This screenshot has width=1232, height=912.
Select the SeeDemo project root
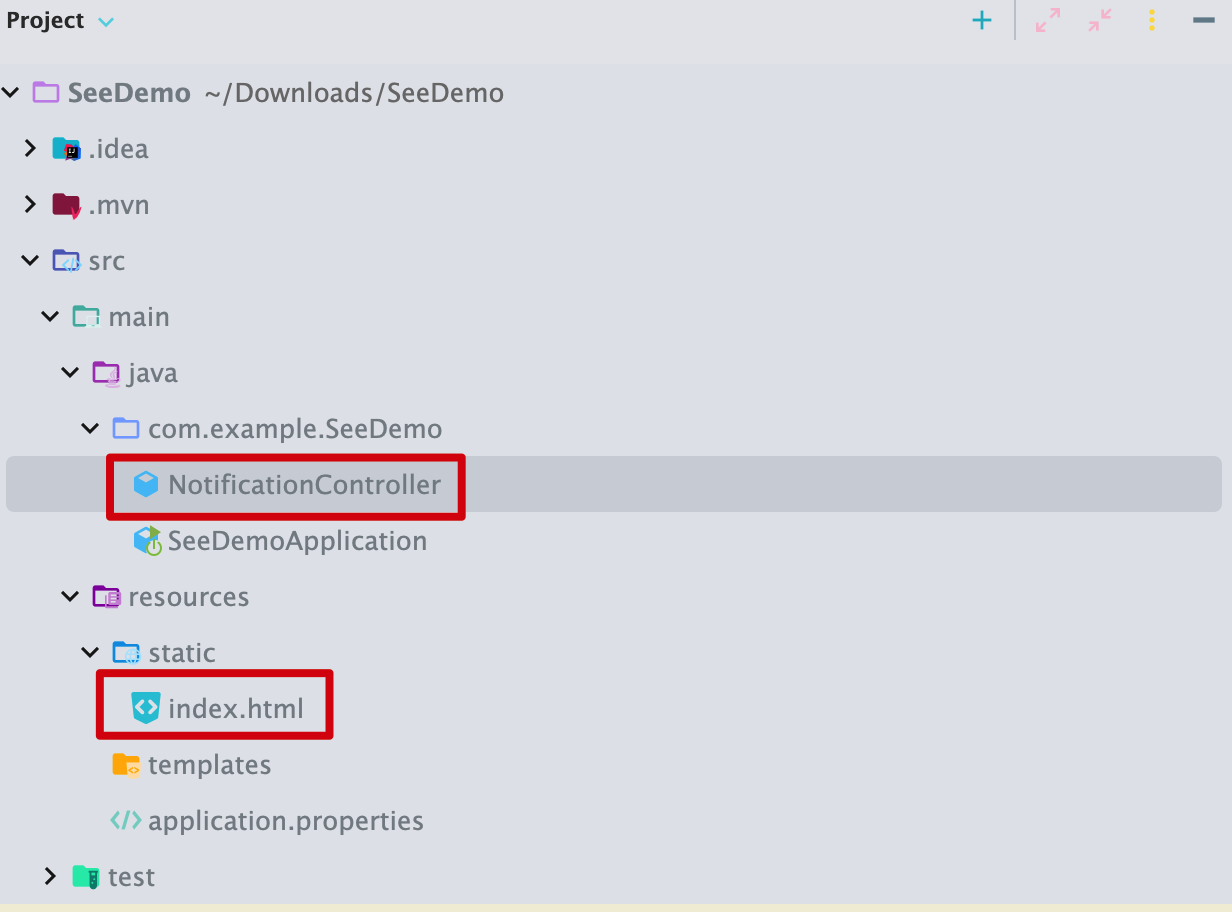coord(128,93)
